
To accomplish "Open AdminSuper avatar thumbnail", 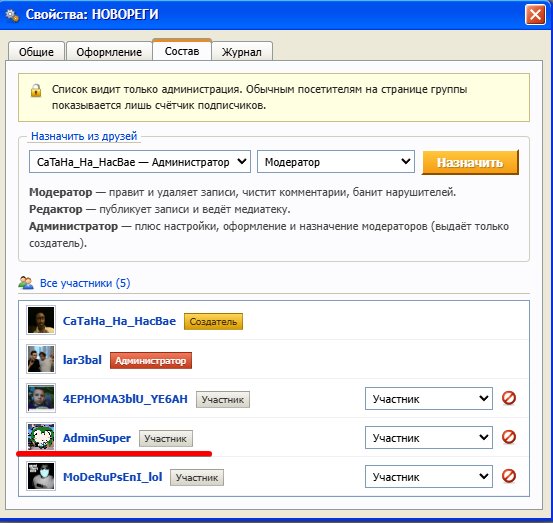I will click(41, 437).
